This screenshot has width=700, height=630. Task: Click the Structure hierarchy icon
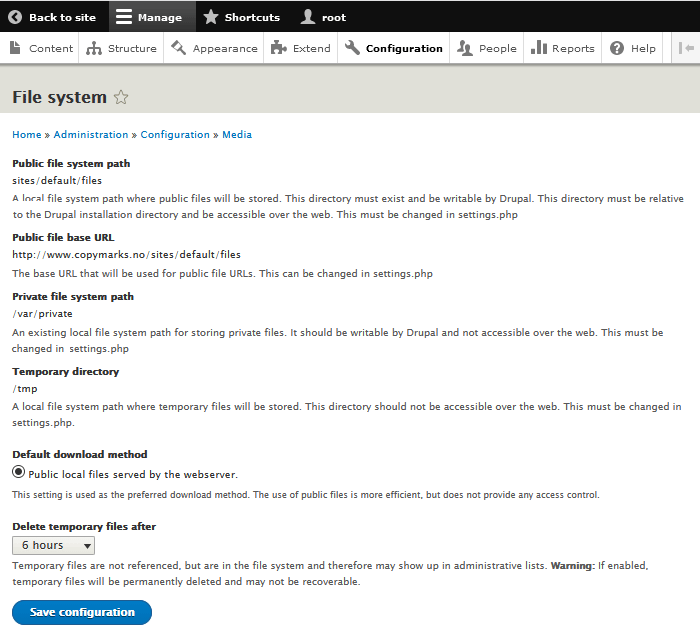94,48
